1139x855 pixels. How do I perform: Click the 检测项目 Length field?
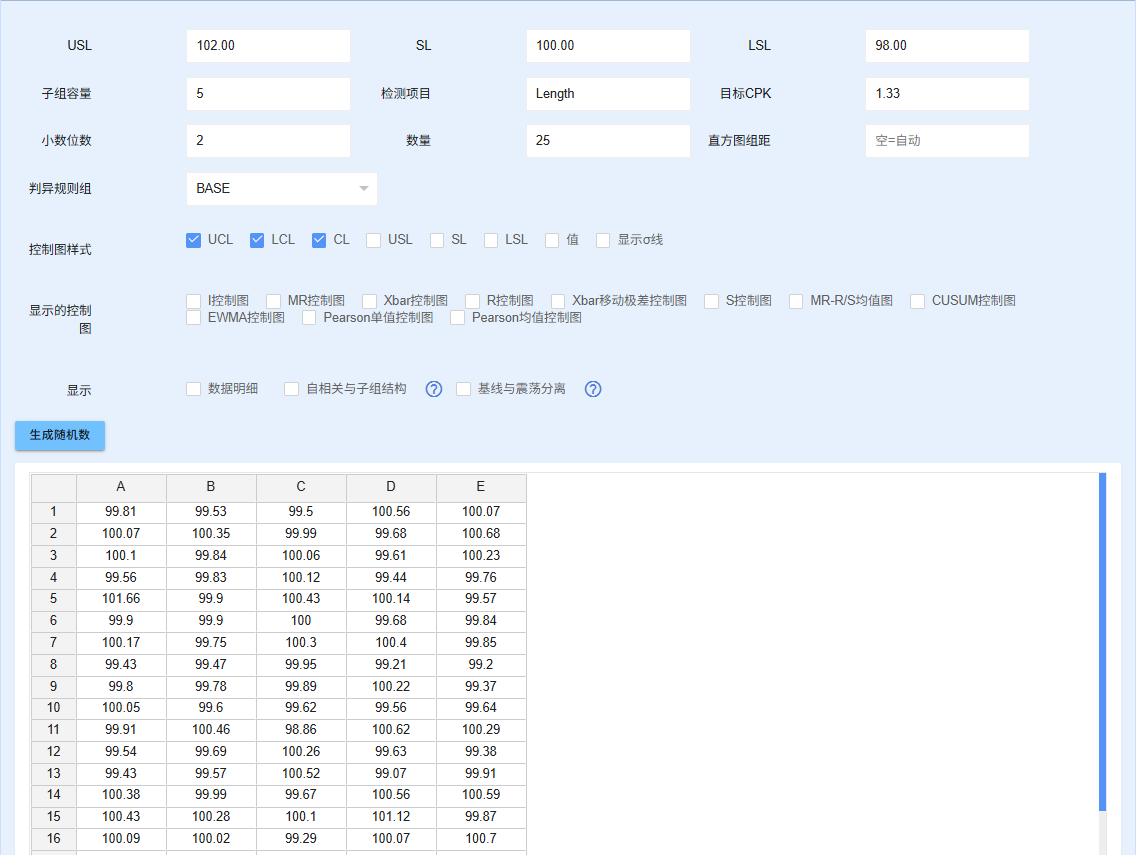tap(608, 94)
